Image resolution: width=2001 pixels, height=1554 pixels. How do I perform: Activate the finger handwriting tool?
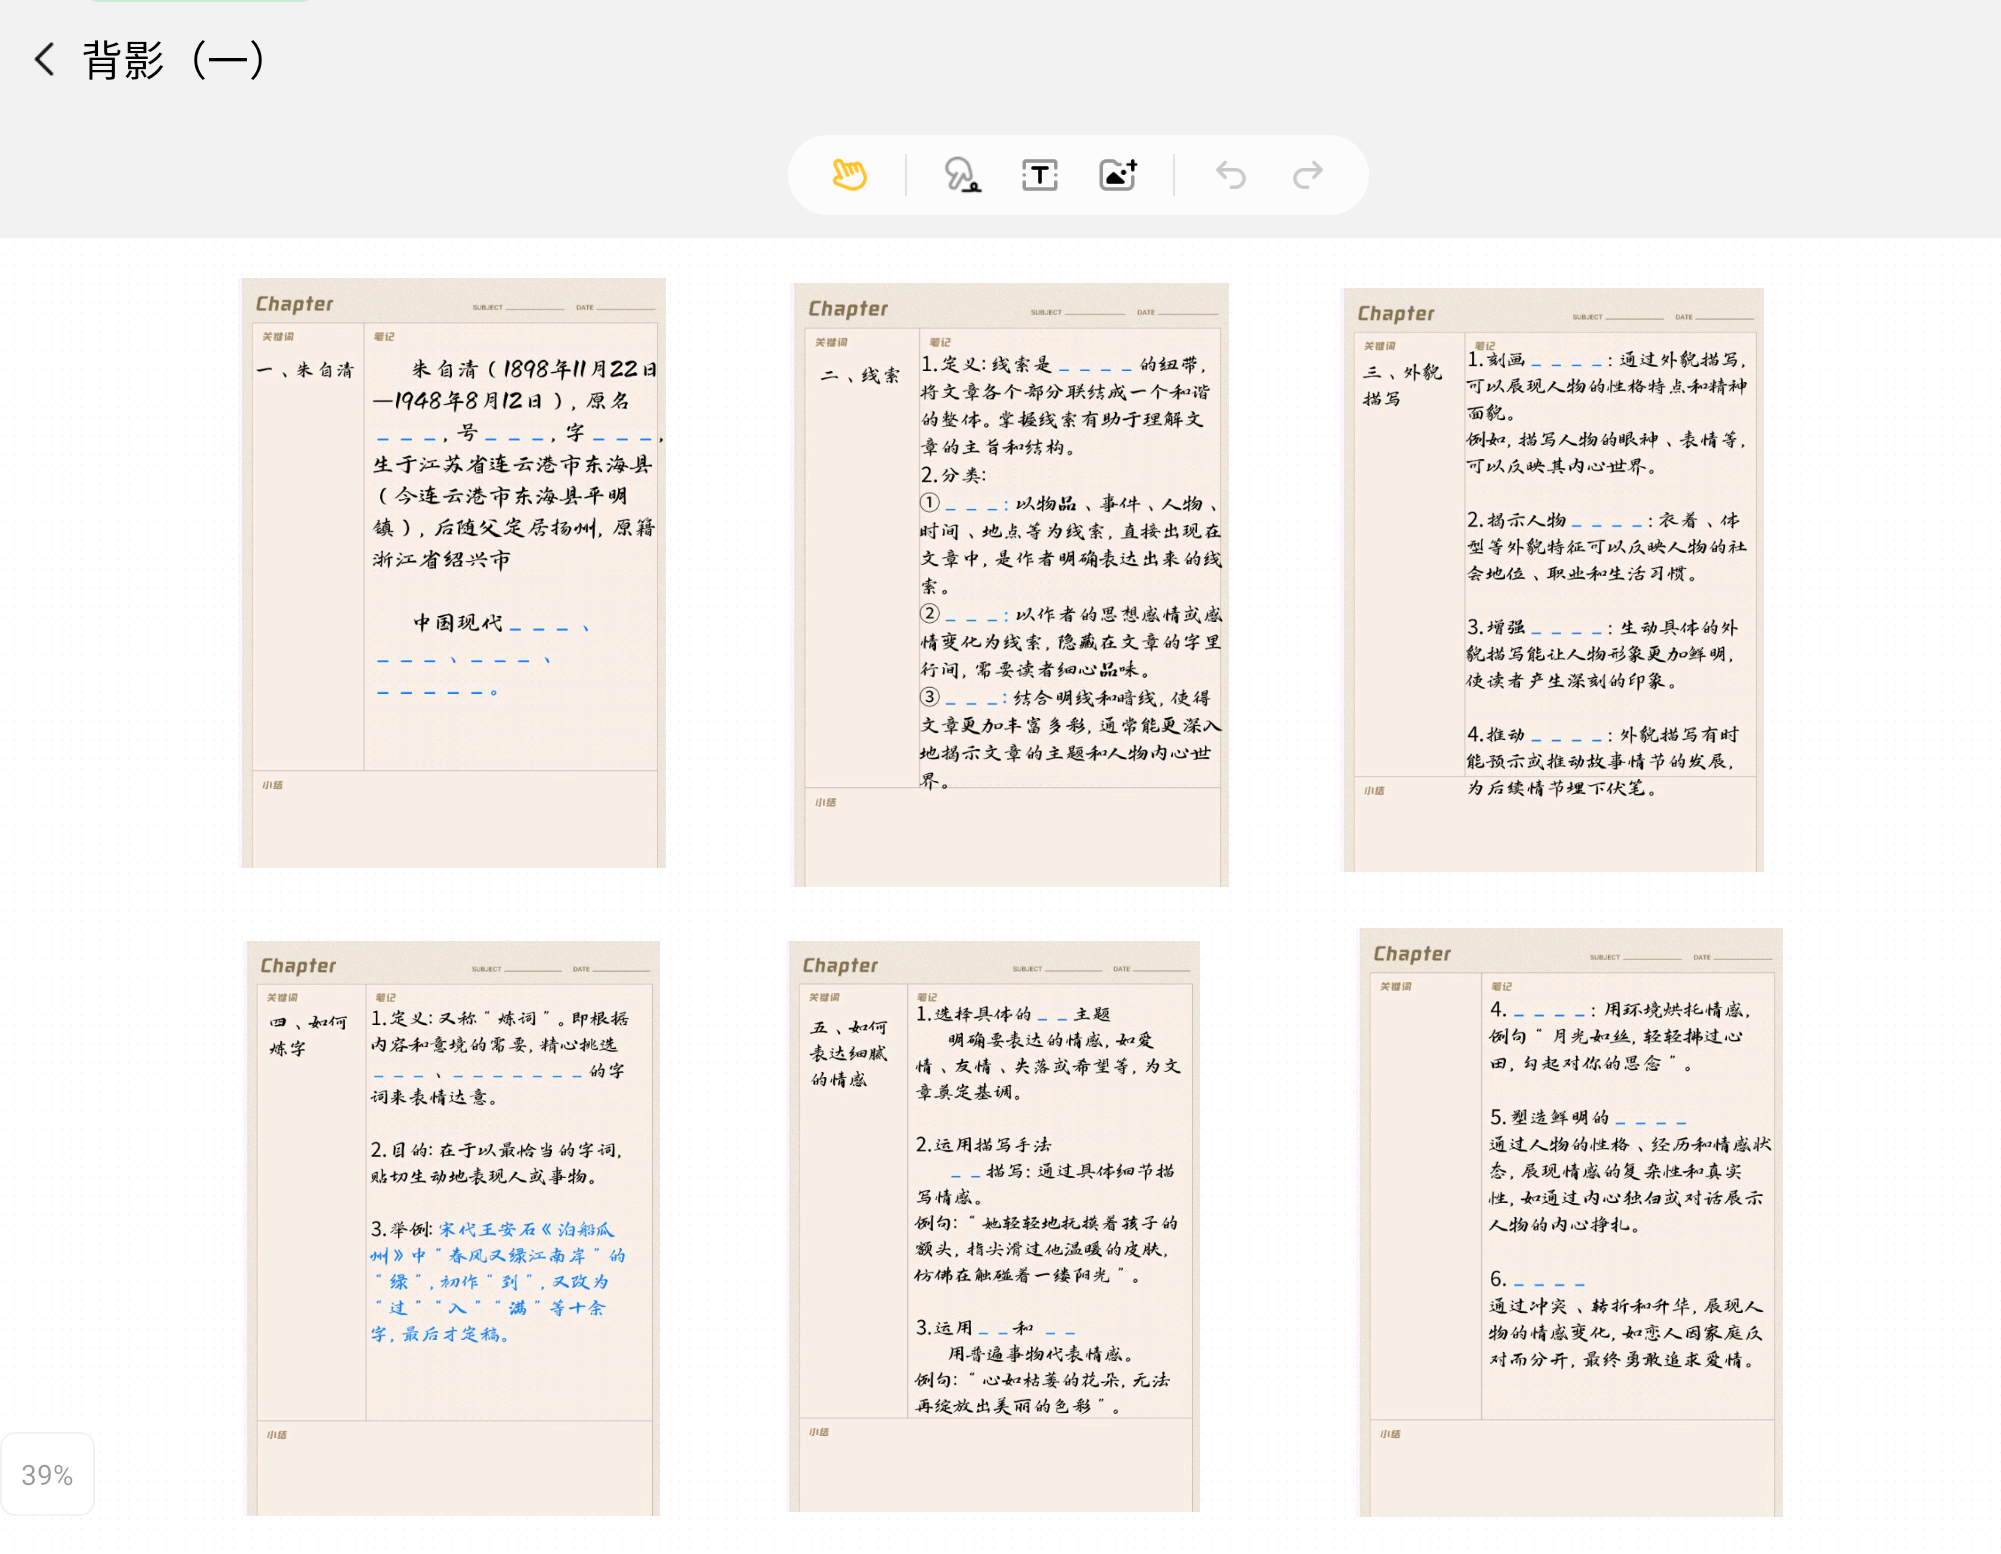coord(962,175)
